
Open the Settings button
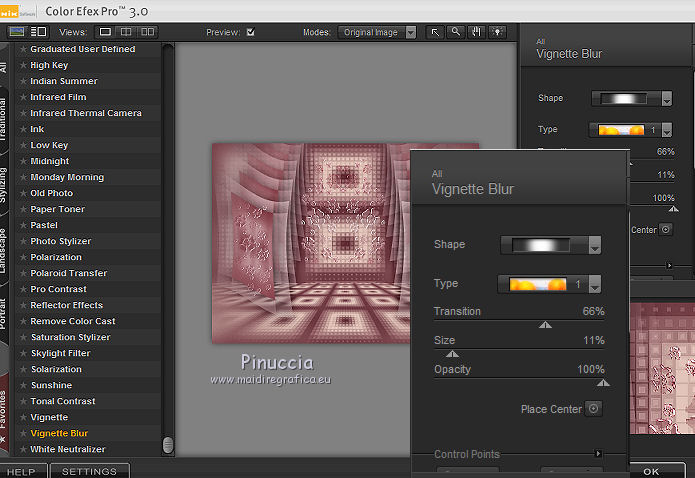89,471
